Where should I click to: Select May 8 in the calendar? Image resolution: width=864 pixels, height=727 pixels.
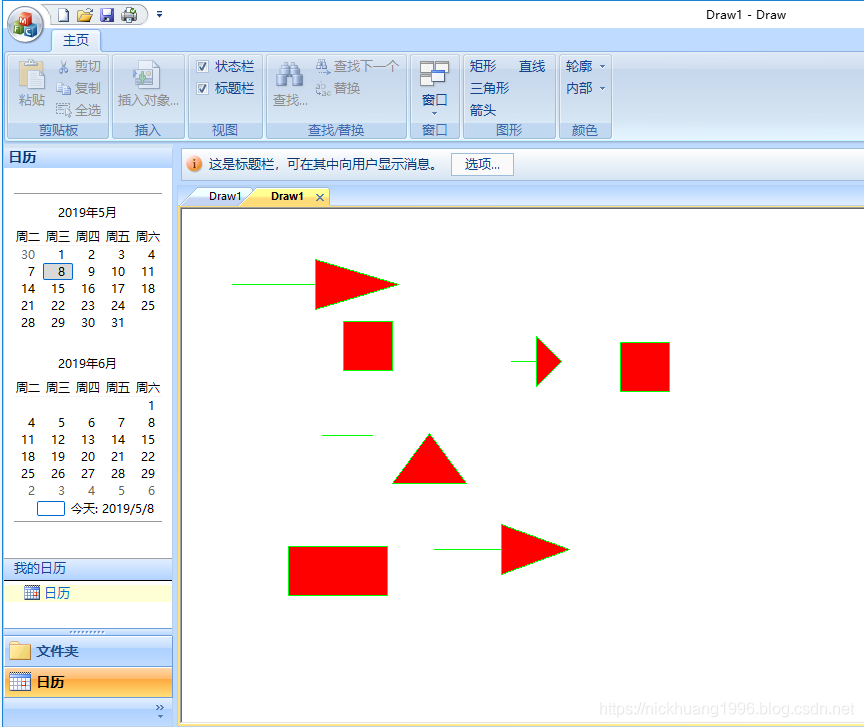tap(58, 271)
